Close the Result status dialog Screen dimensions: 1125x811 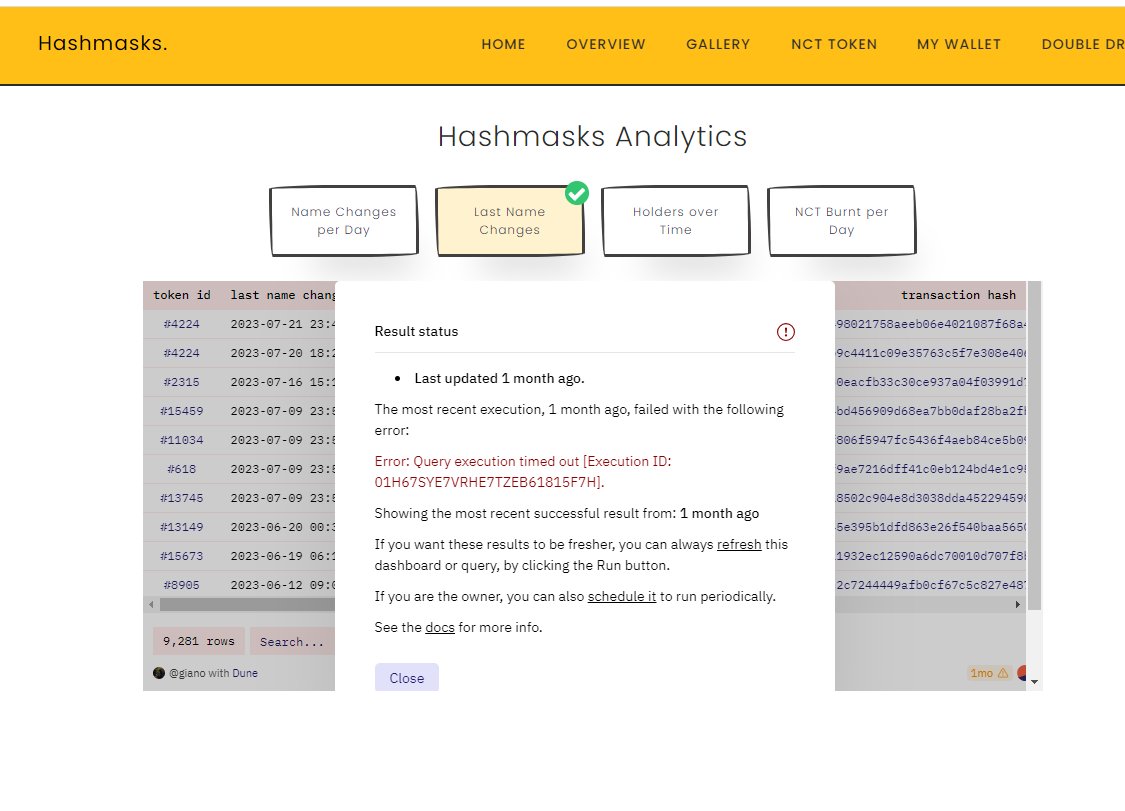(407, 678)
